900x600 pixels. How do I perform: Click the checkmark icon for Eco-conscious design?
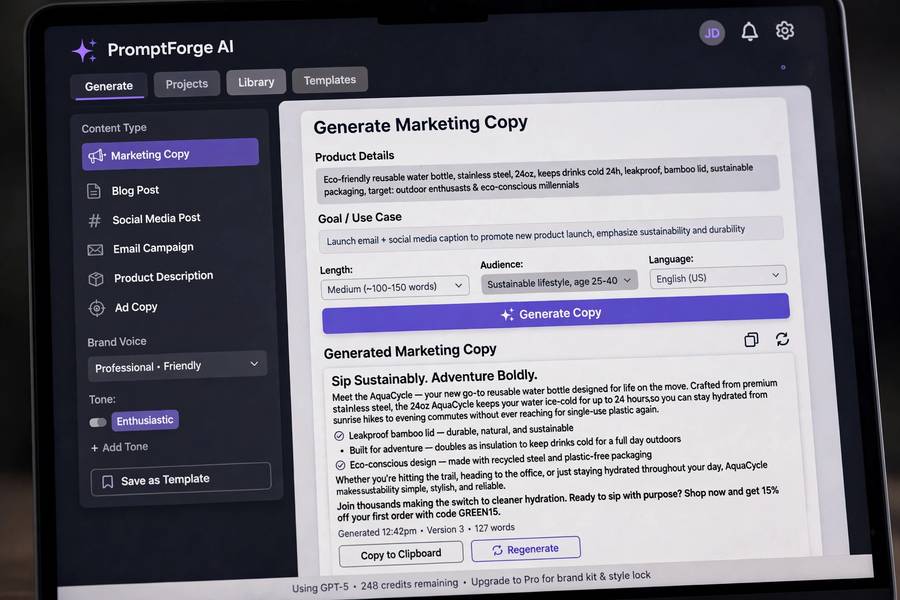340,465
